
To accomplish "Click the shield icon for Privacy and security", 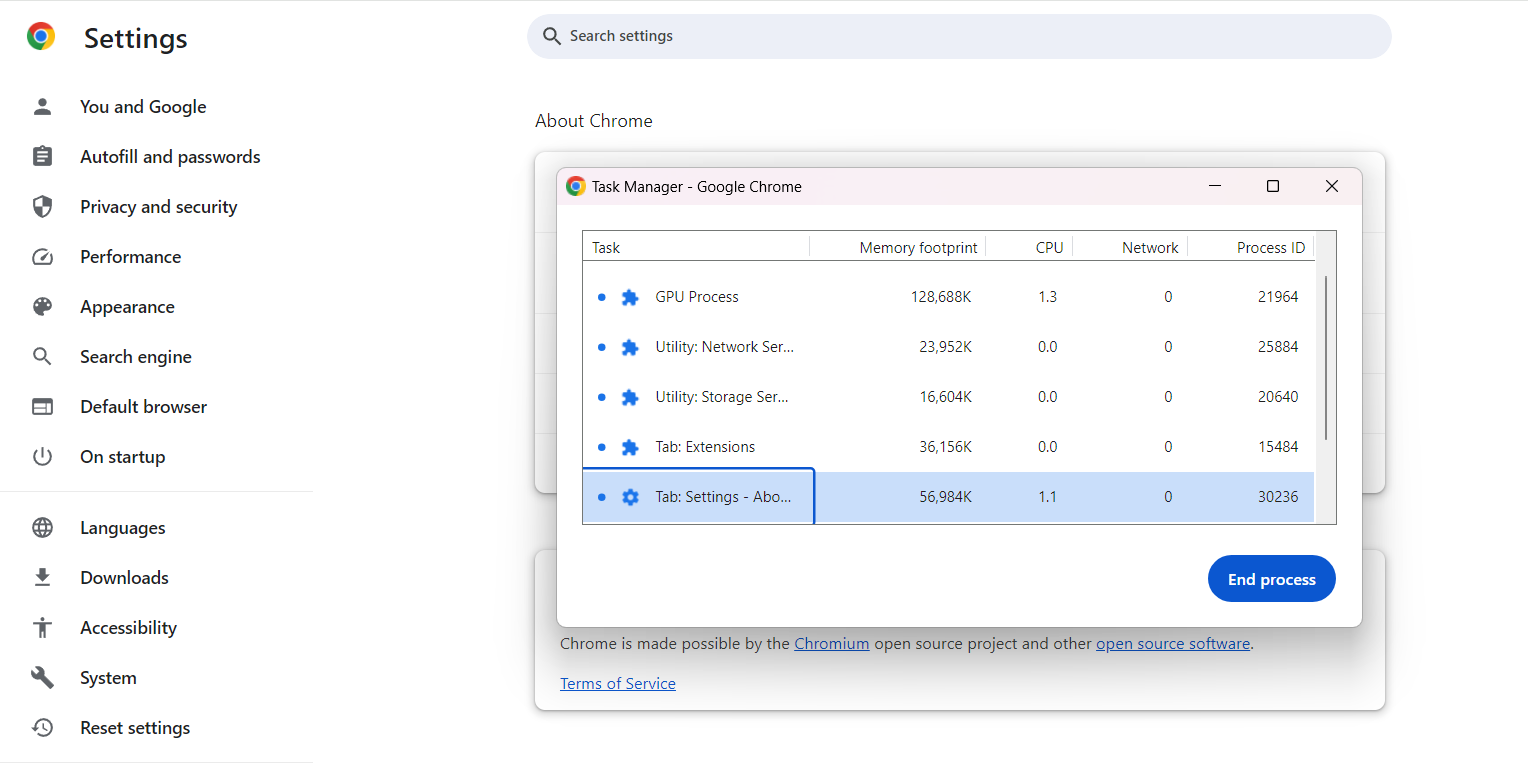I will point(42,207).
